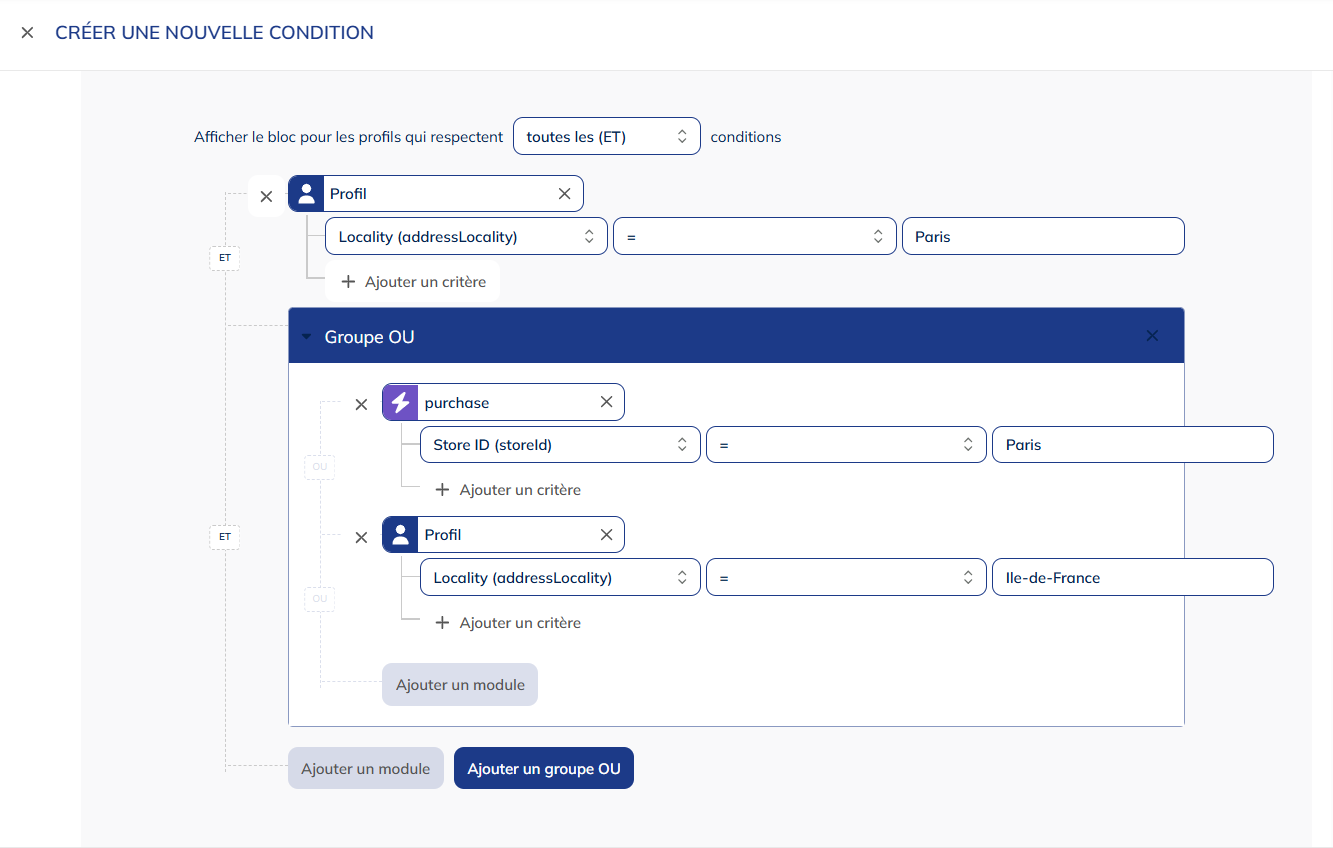The image size is (1333, 848).
Task: Collapse the Groupe OU section
Action: click(307, 337)
